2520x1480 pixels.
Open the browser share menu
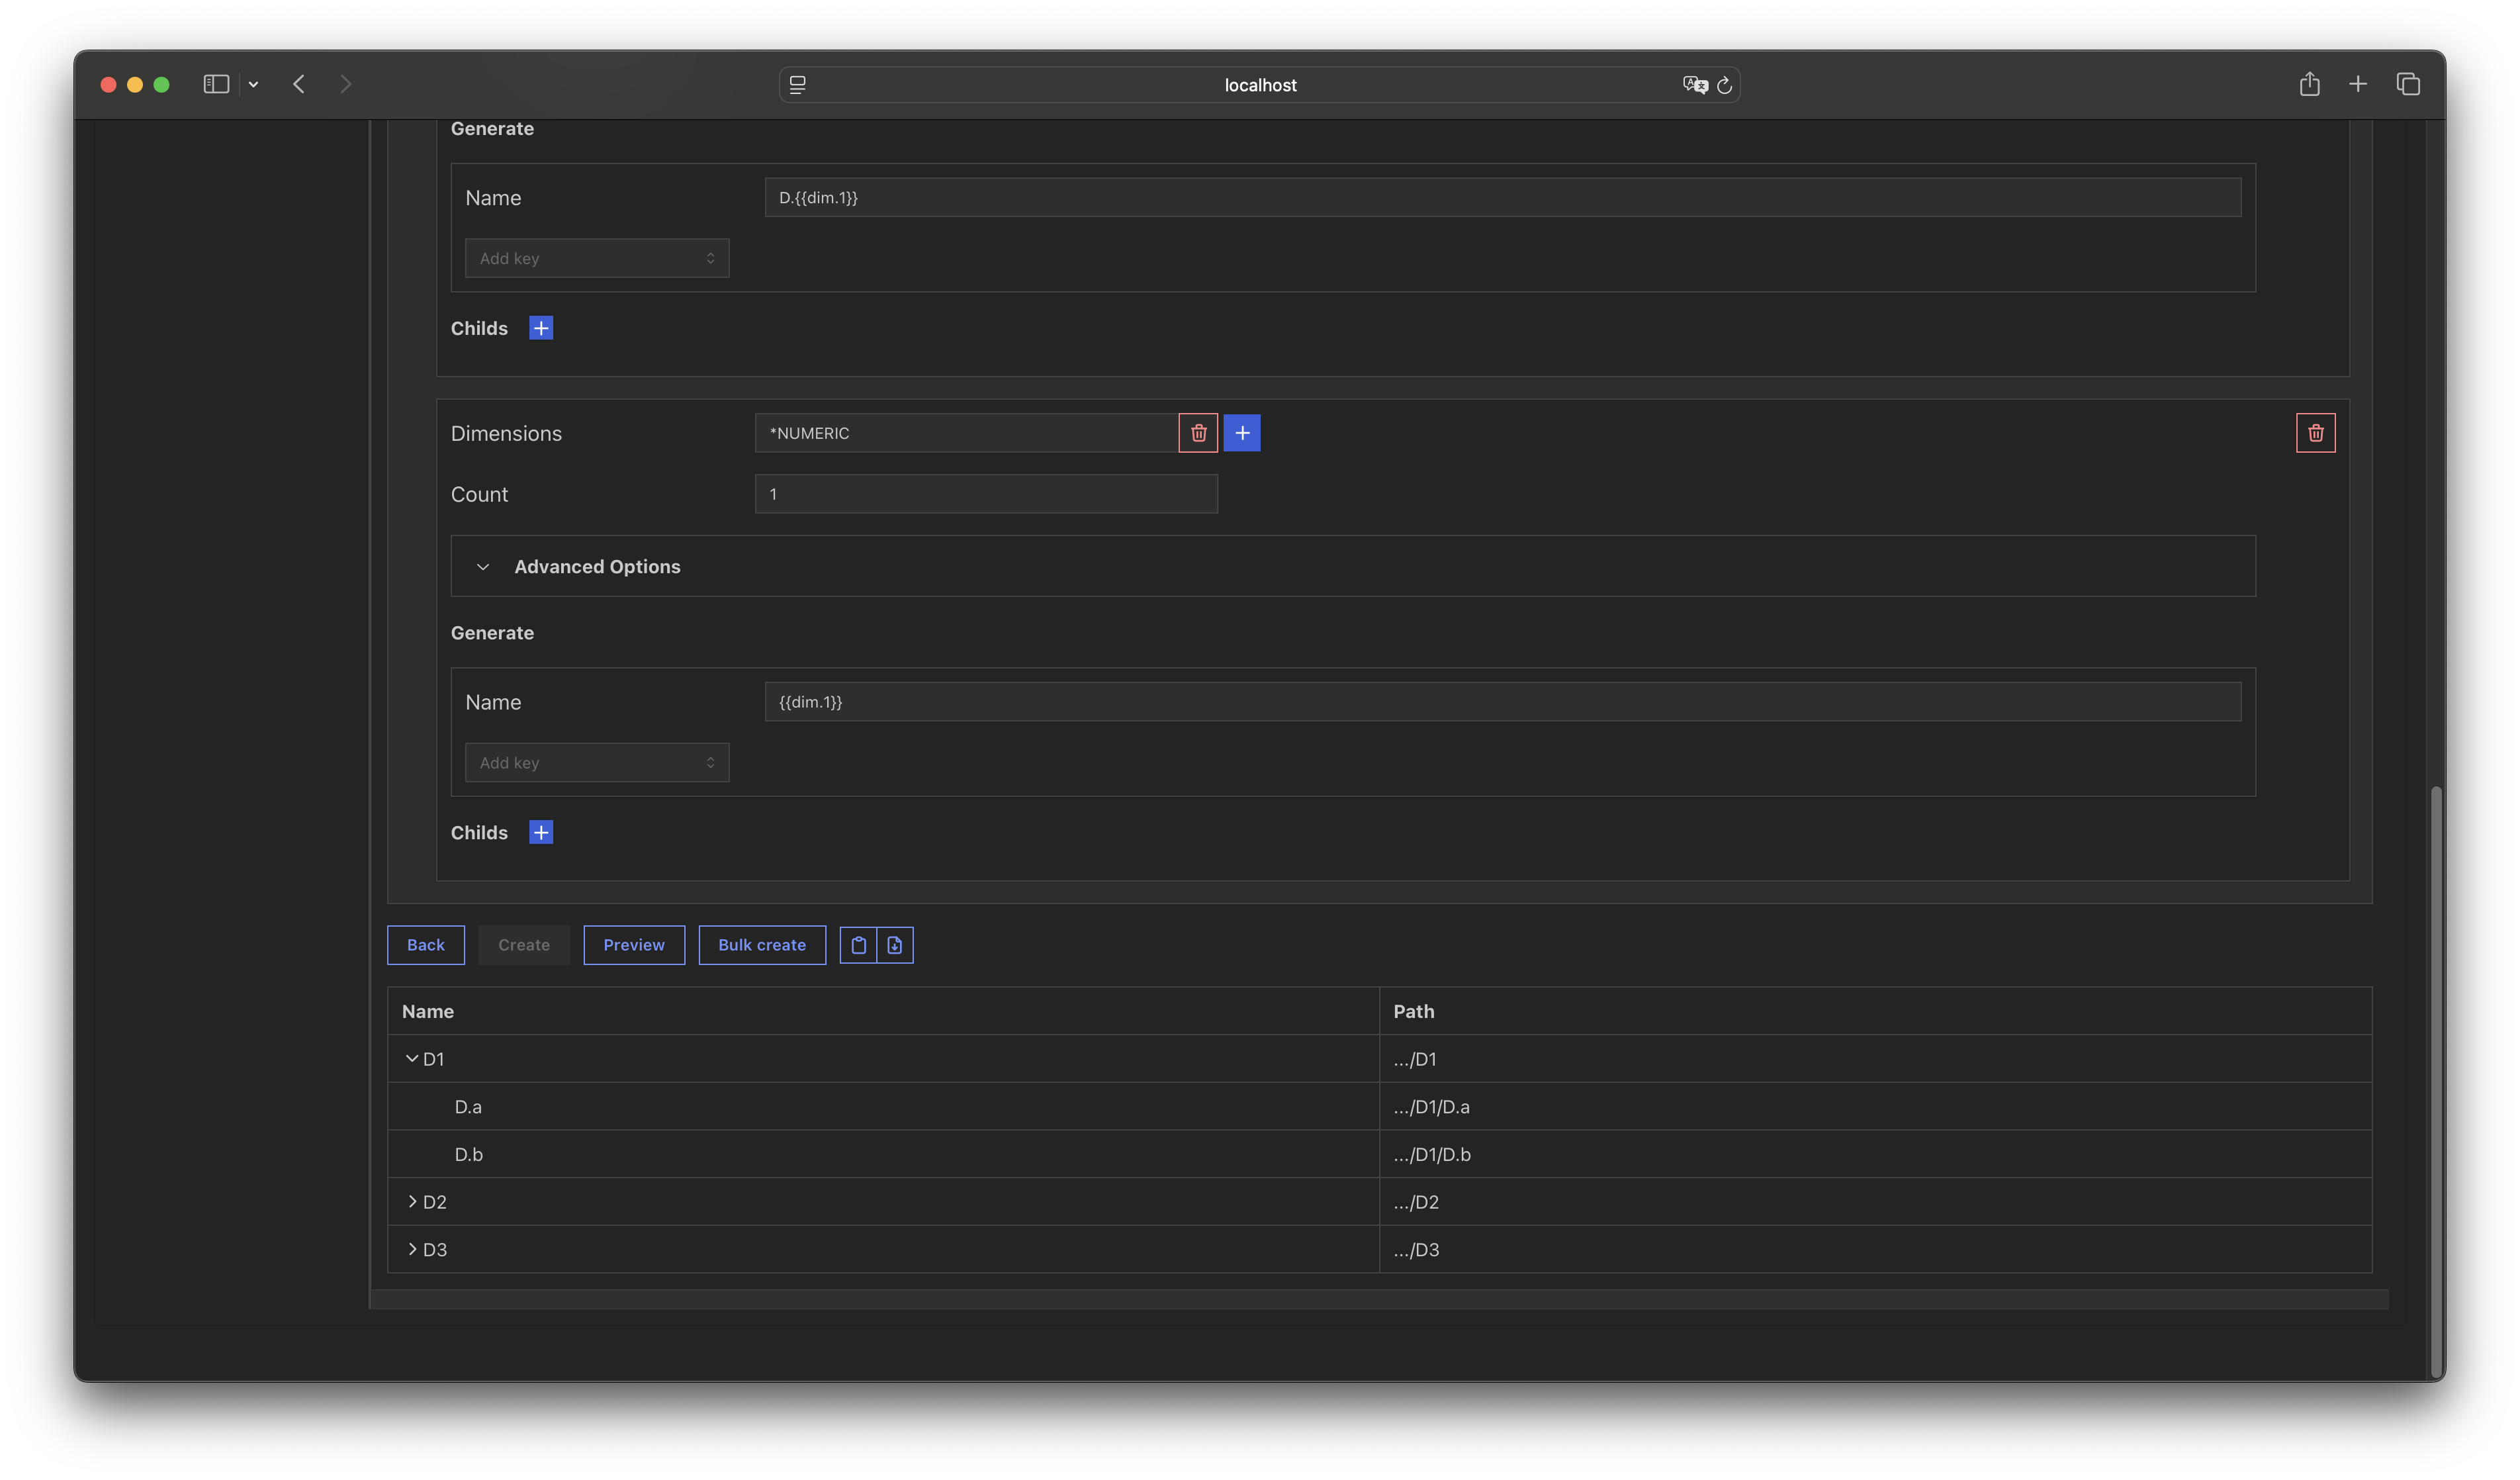[2309, 84]
